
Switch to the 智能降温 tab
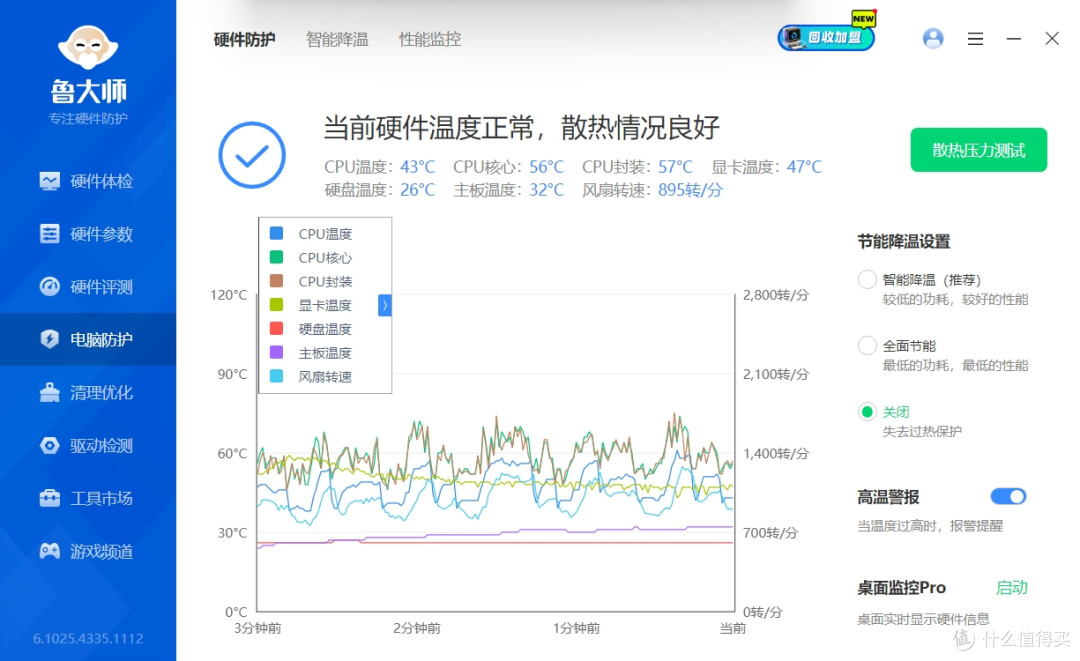[338, 39]
